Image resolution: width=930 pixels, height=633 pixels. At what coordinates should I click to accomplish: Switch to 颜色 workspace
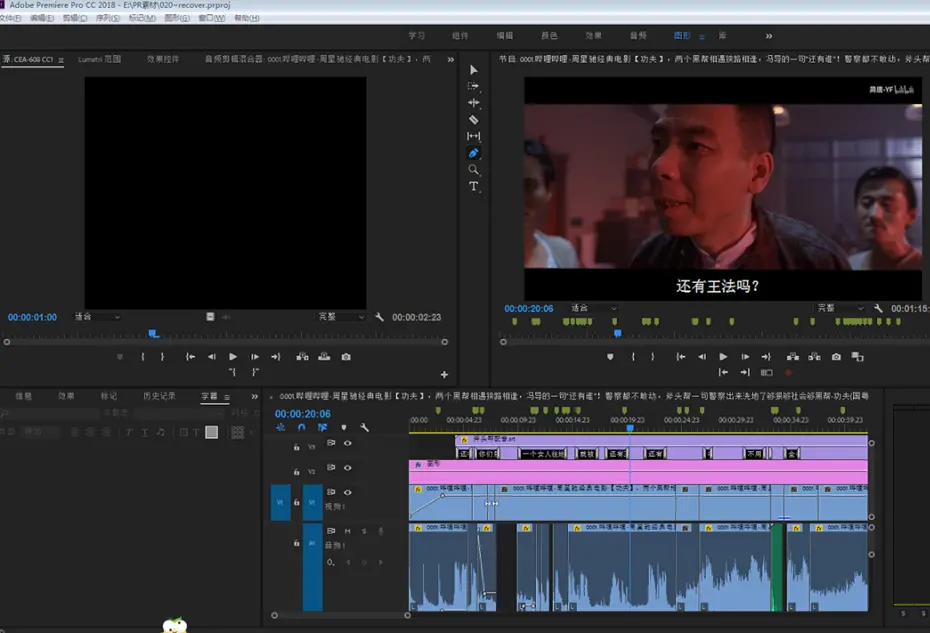coord(549,36)
